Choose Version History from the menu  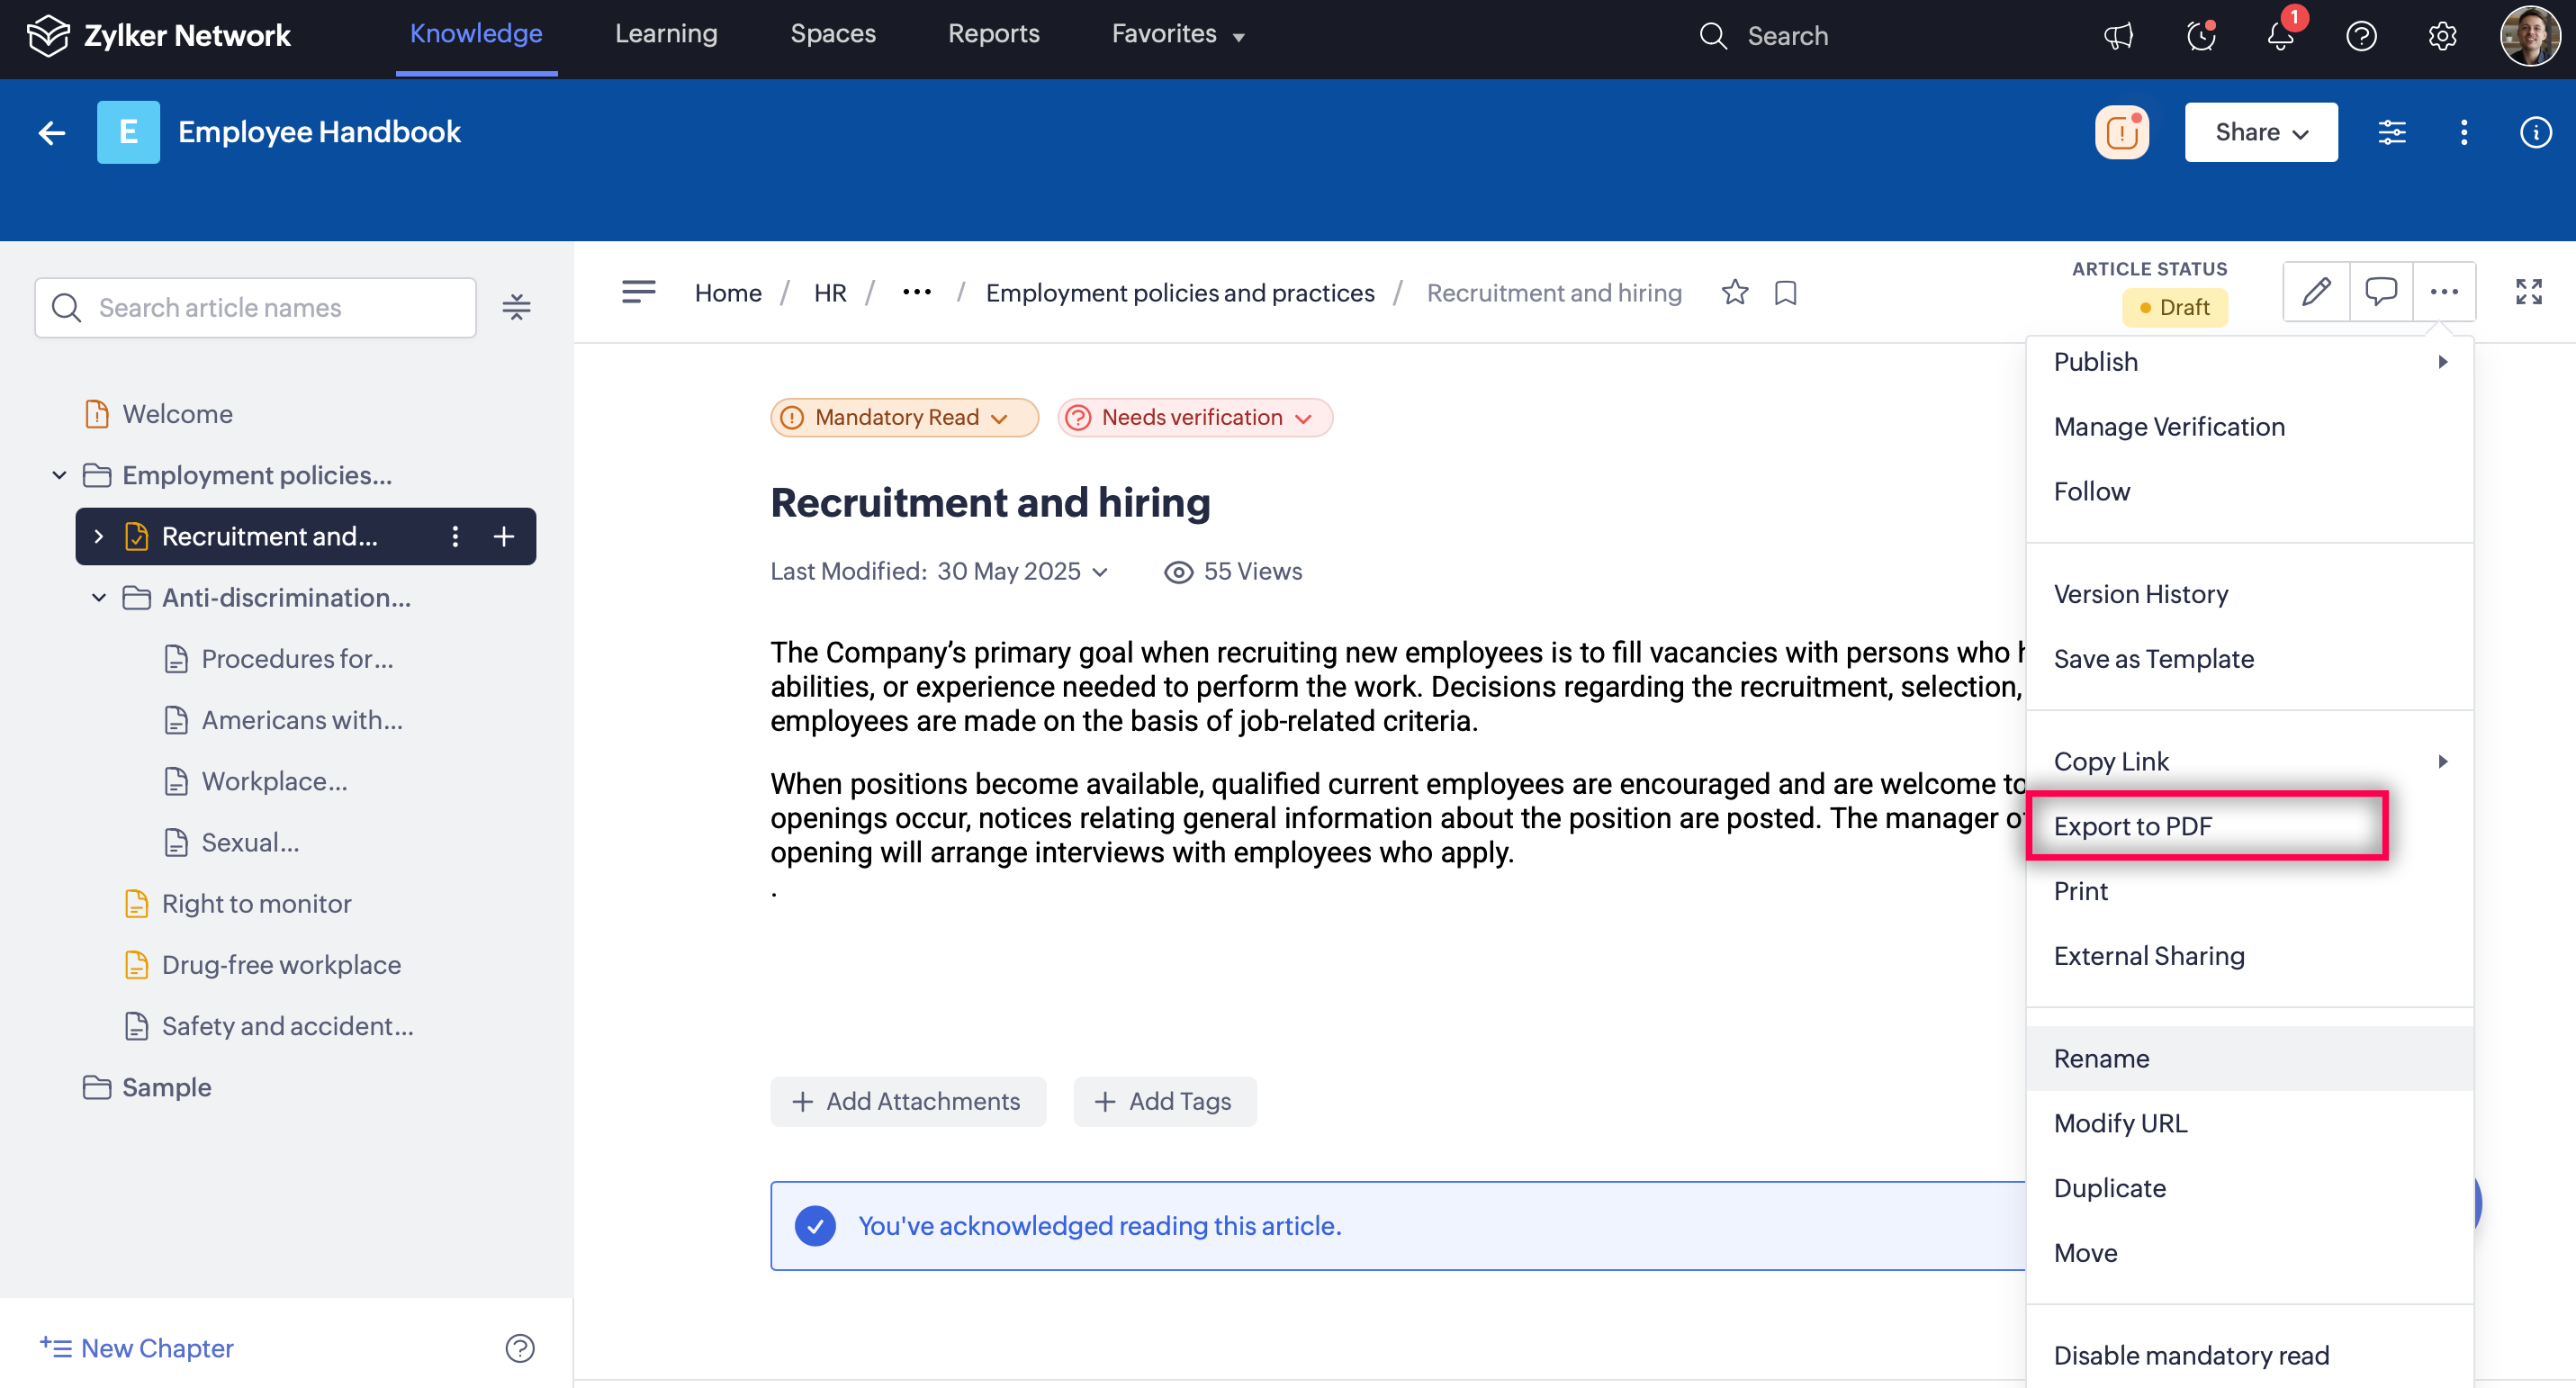[2140, 594]
